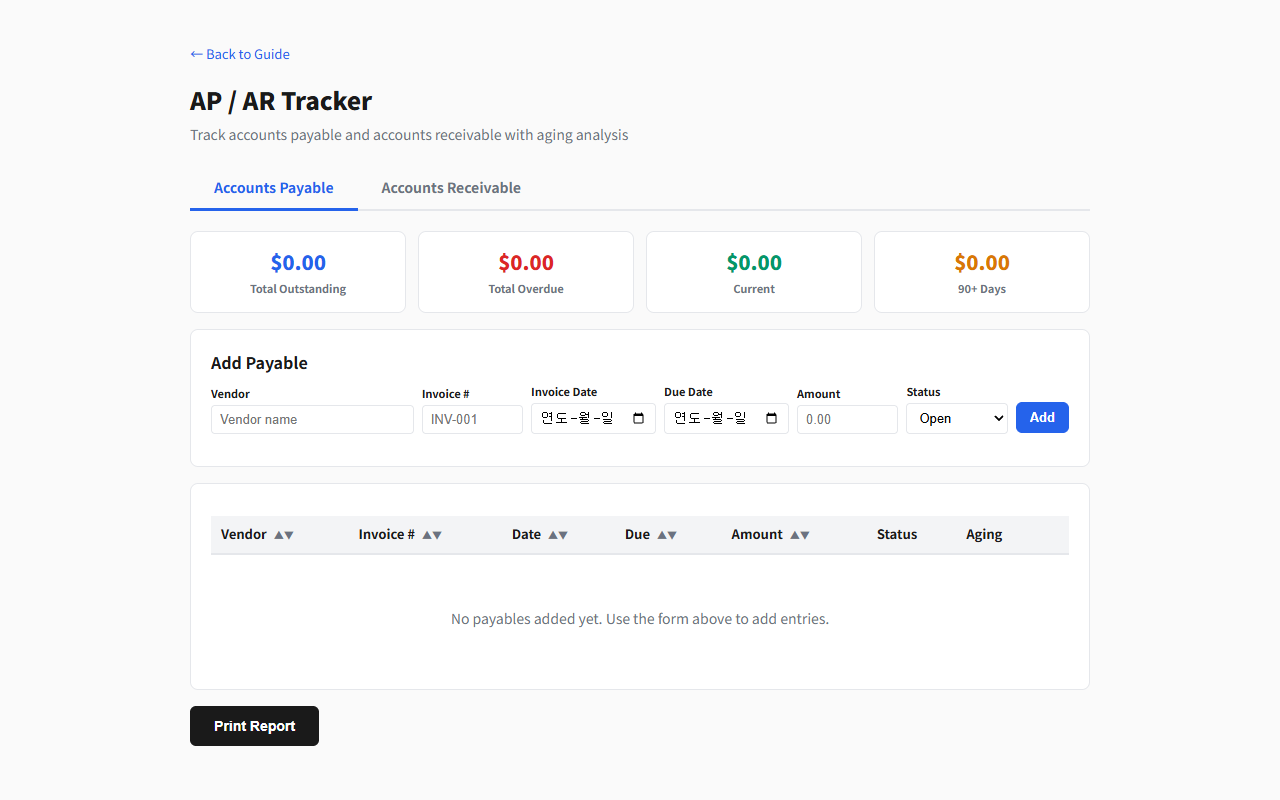Sort by Due column arrows
This screenshot has height=800, width=1280.
coord(666,535)
